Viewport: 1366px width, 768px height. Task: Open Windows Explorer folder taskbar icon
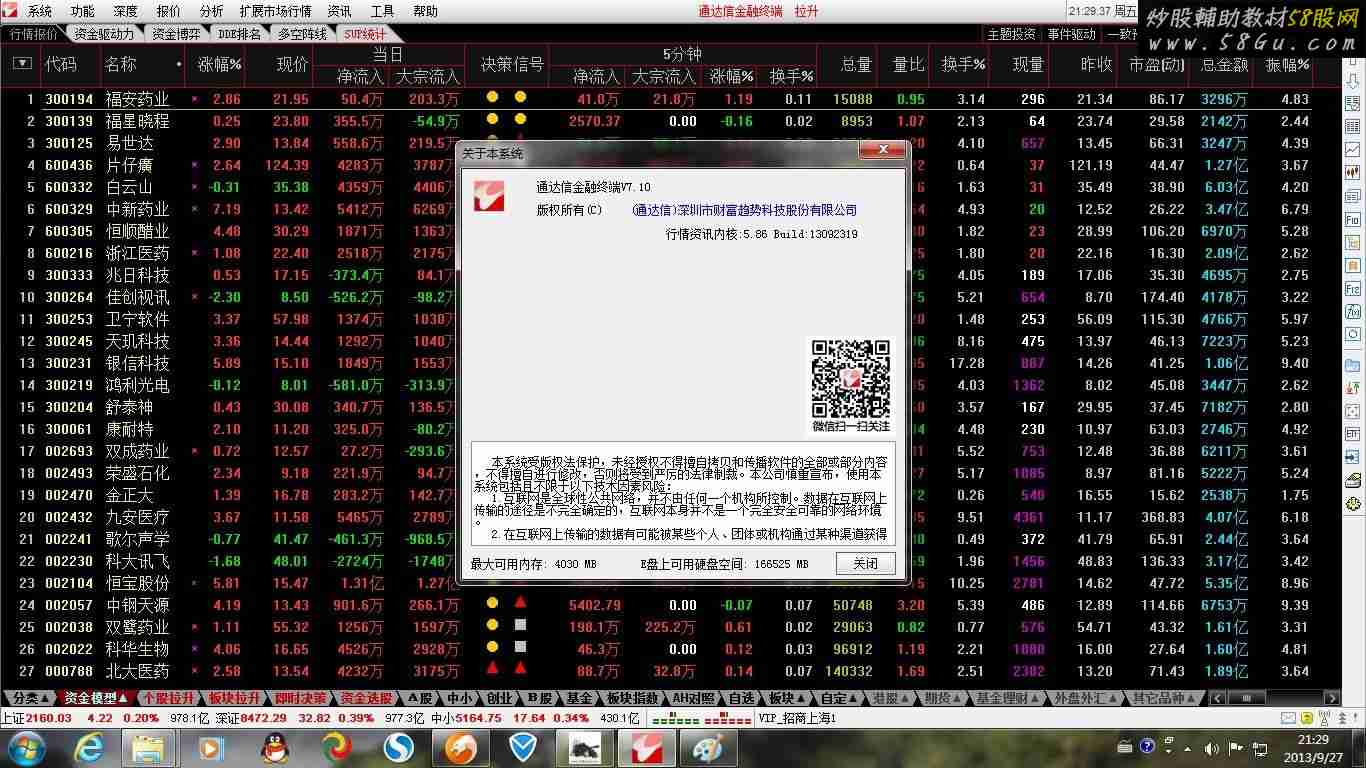148,748
